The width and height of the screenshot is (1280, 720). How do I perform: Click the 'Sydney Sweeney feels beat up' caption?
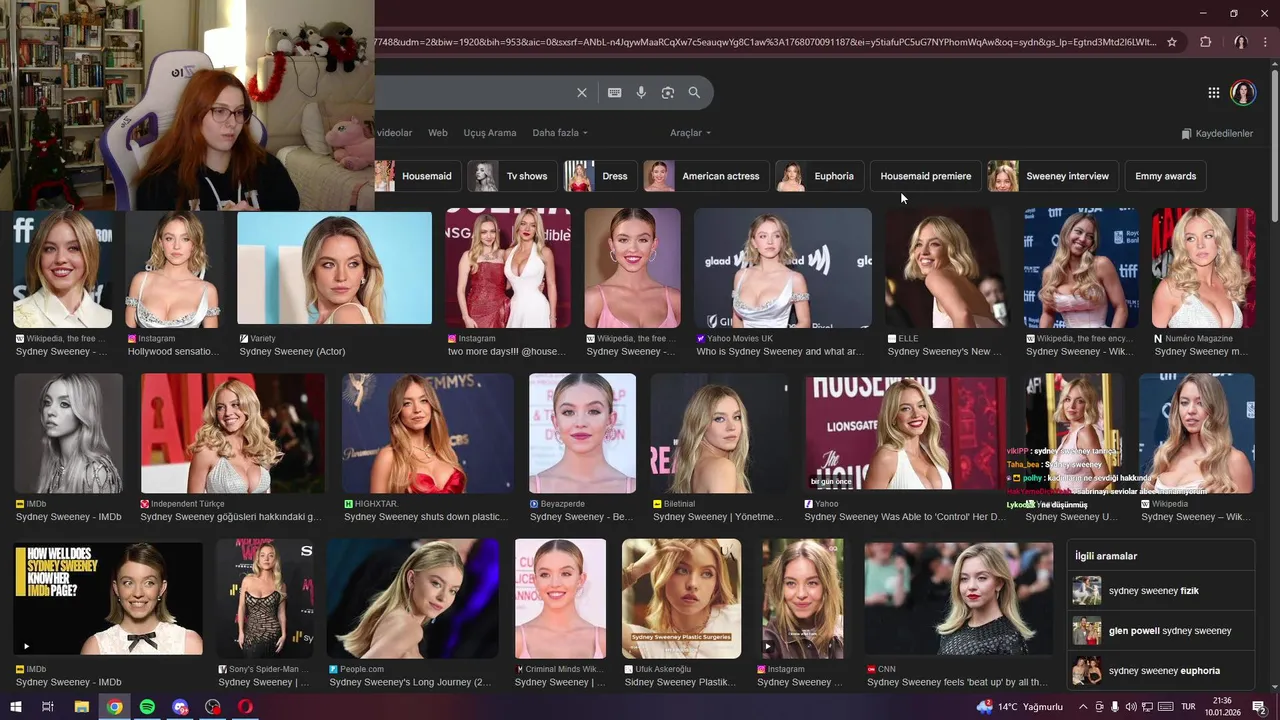coord(957,682)
